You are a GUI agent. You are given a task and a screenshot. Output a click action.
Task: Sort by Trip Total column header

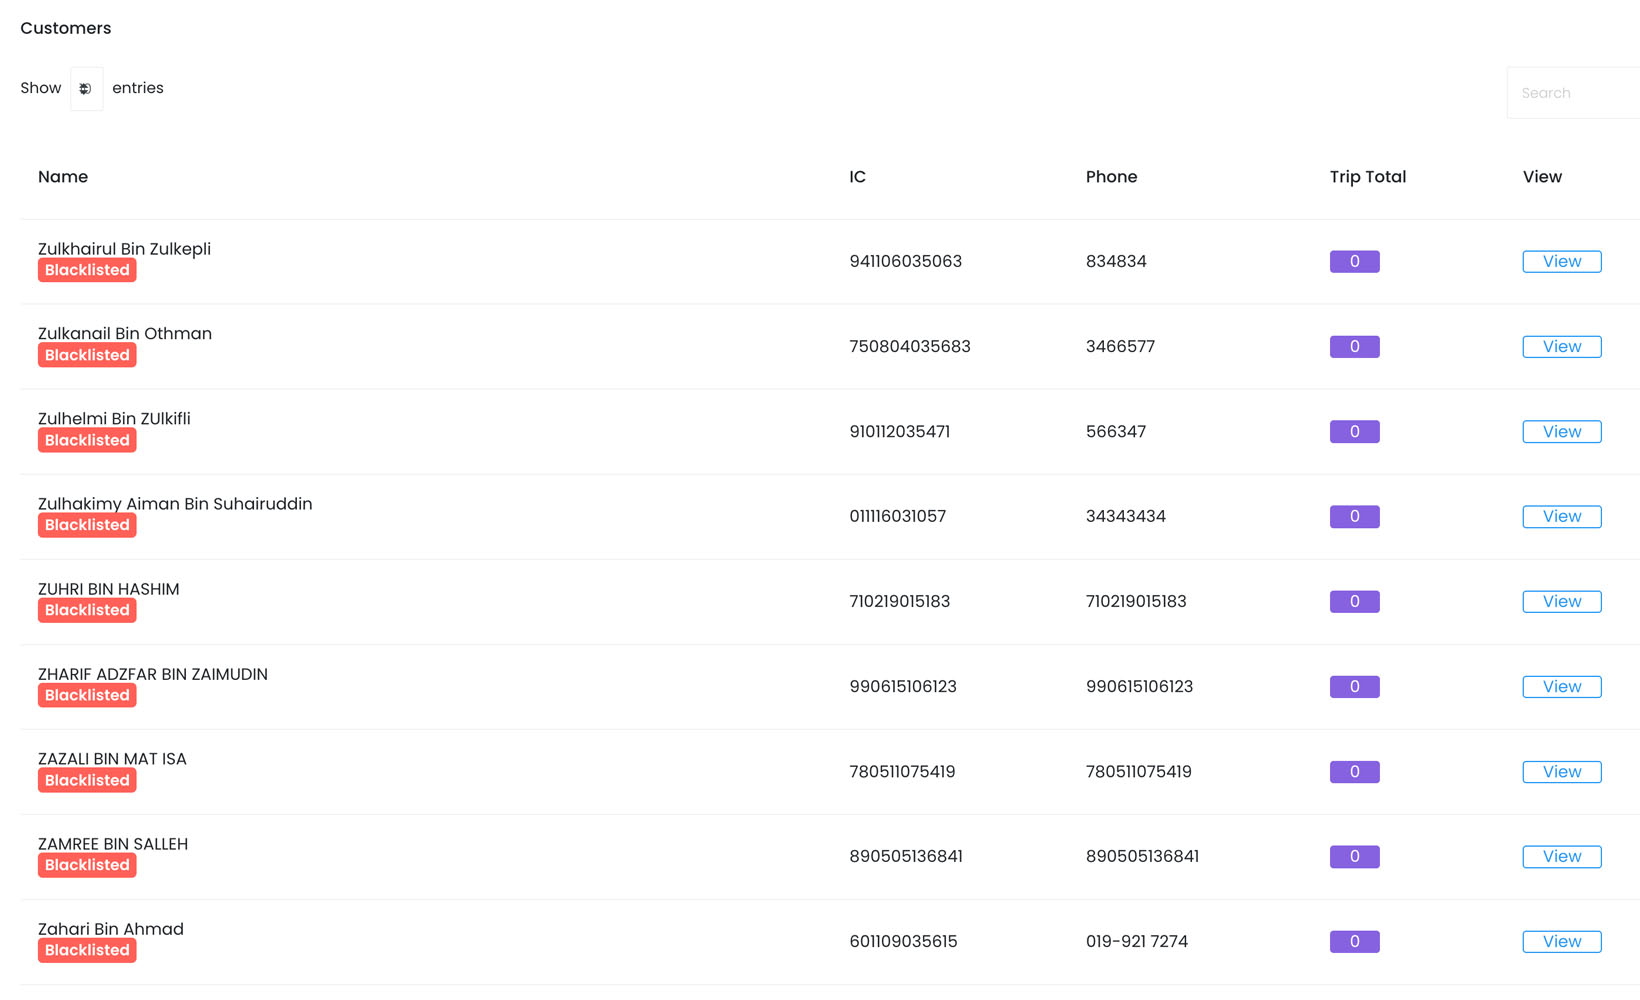(x=1367, y=177)
